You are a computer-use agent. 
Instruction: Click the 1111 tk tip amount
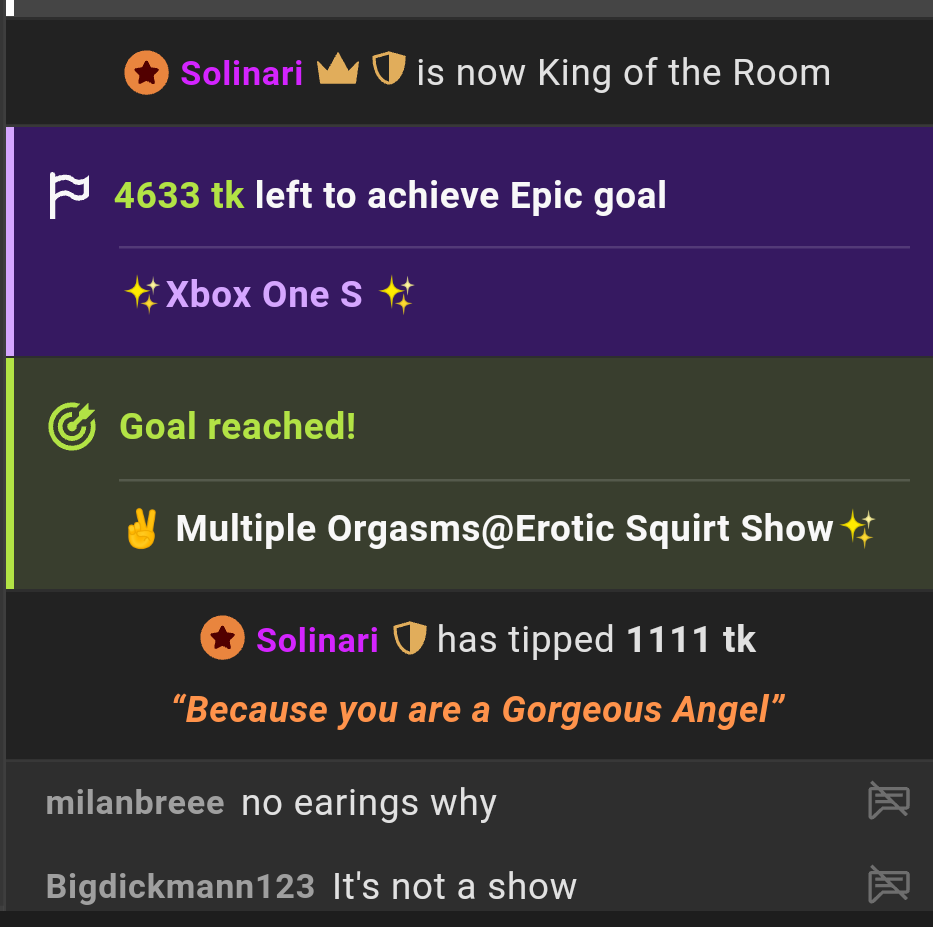coord(691,640)
